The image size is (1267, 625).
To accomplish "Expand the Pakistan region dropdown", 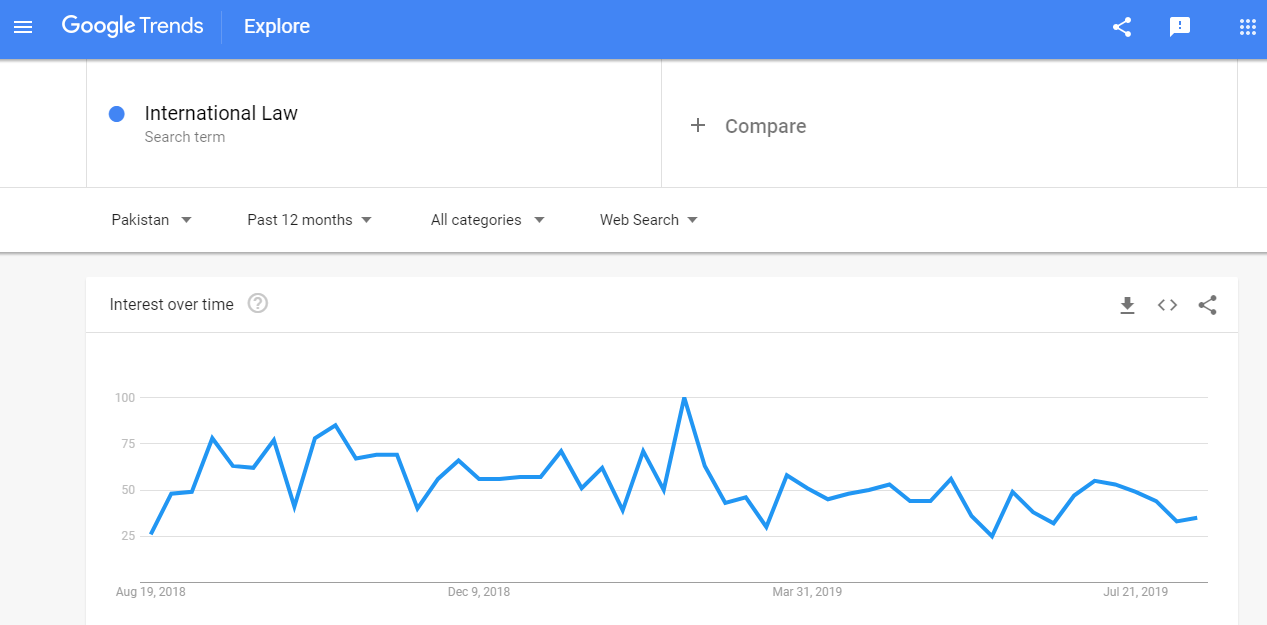I will (x=151, y=220).
